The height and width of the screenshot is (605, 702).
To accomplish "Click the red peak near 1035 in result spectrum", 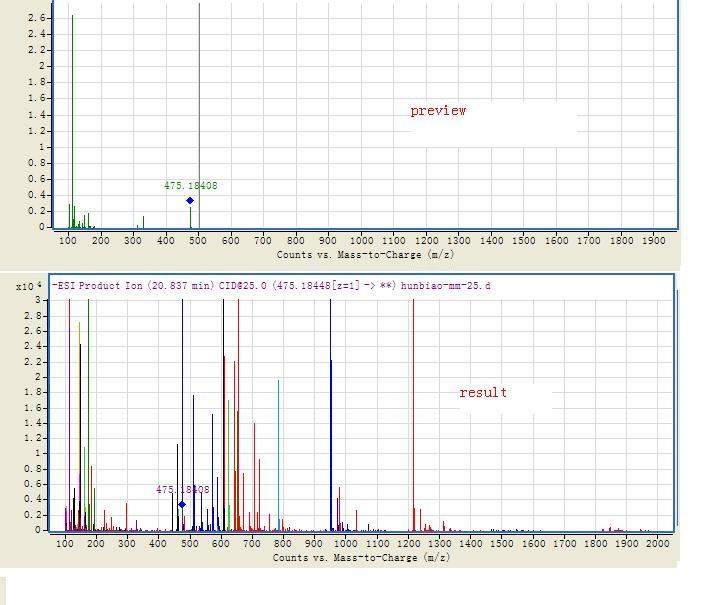I will point(356,520).
